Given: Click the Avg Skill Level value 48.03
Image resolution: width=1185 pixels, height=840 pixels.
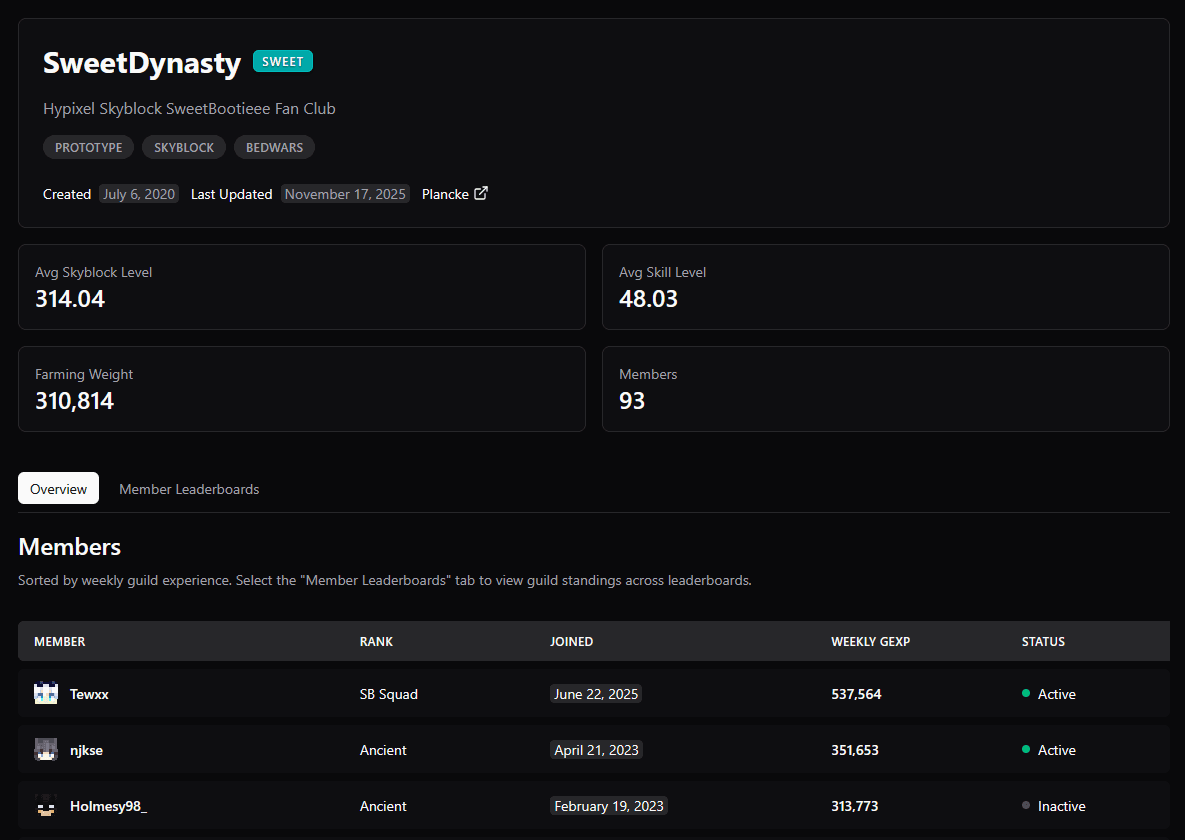Looking at the screenshot, I should (x=648, y=299).
